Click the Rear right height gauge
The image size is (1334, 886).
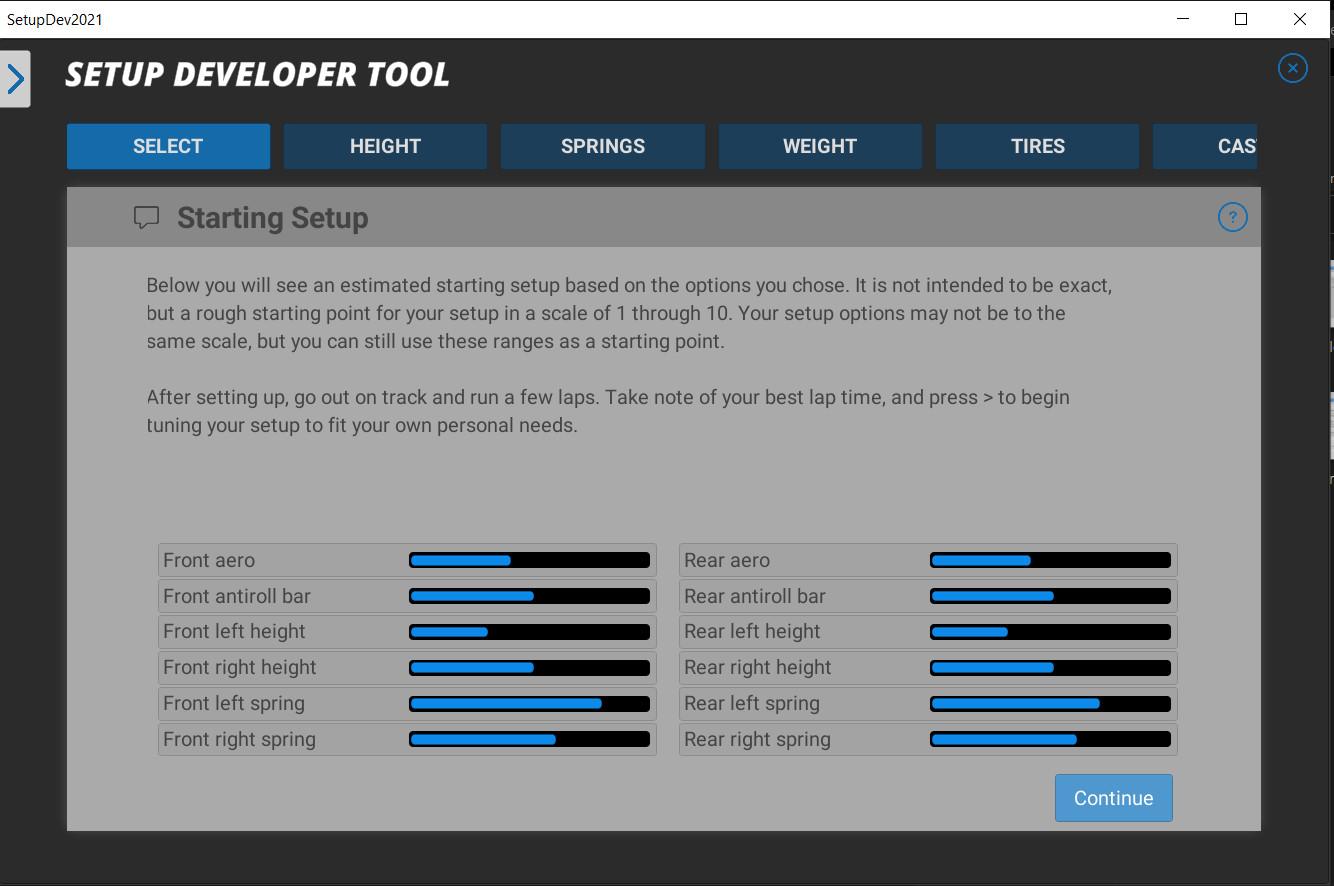[x=1050, y=667]
